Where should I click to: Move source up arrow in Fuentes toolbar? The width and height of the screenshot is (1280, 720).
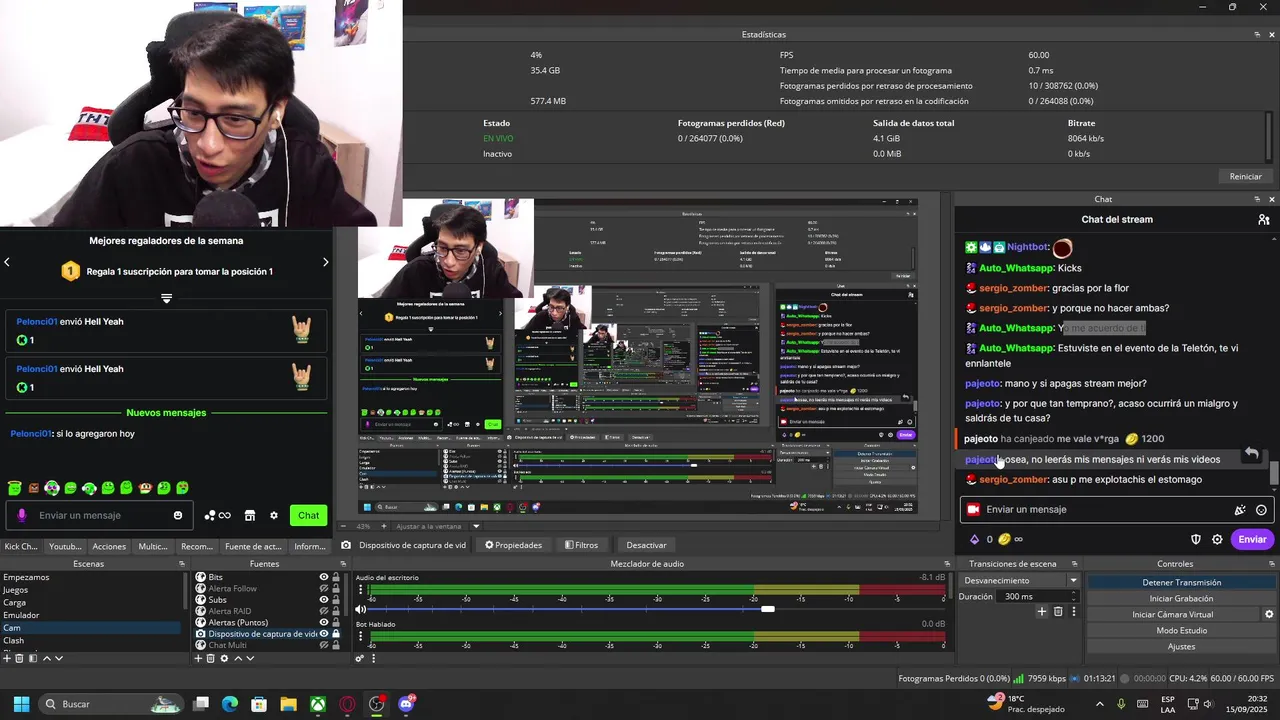[237, 658]
